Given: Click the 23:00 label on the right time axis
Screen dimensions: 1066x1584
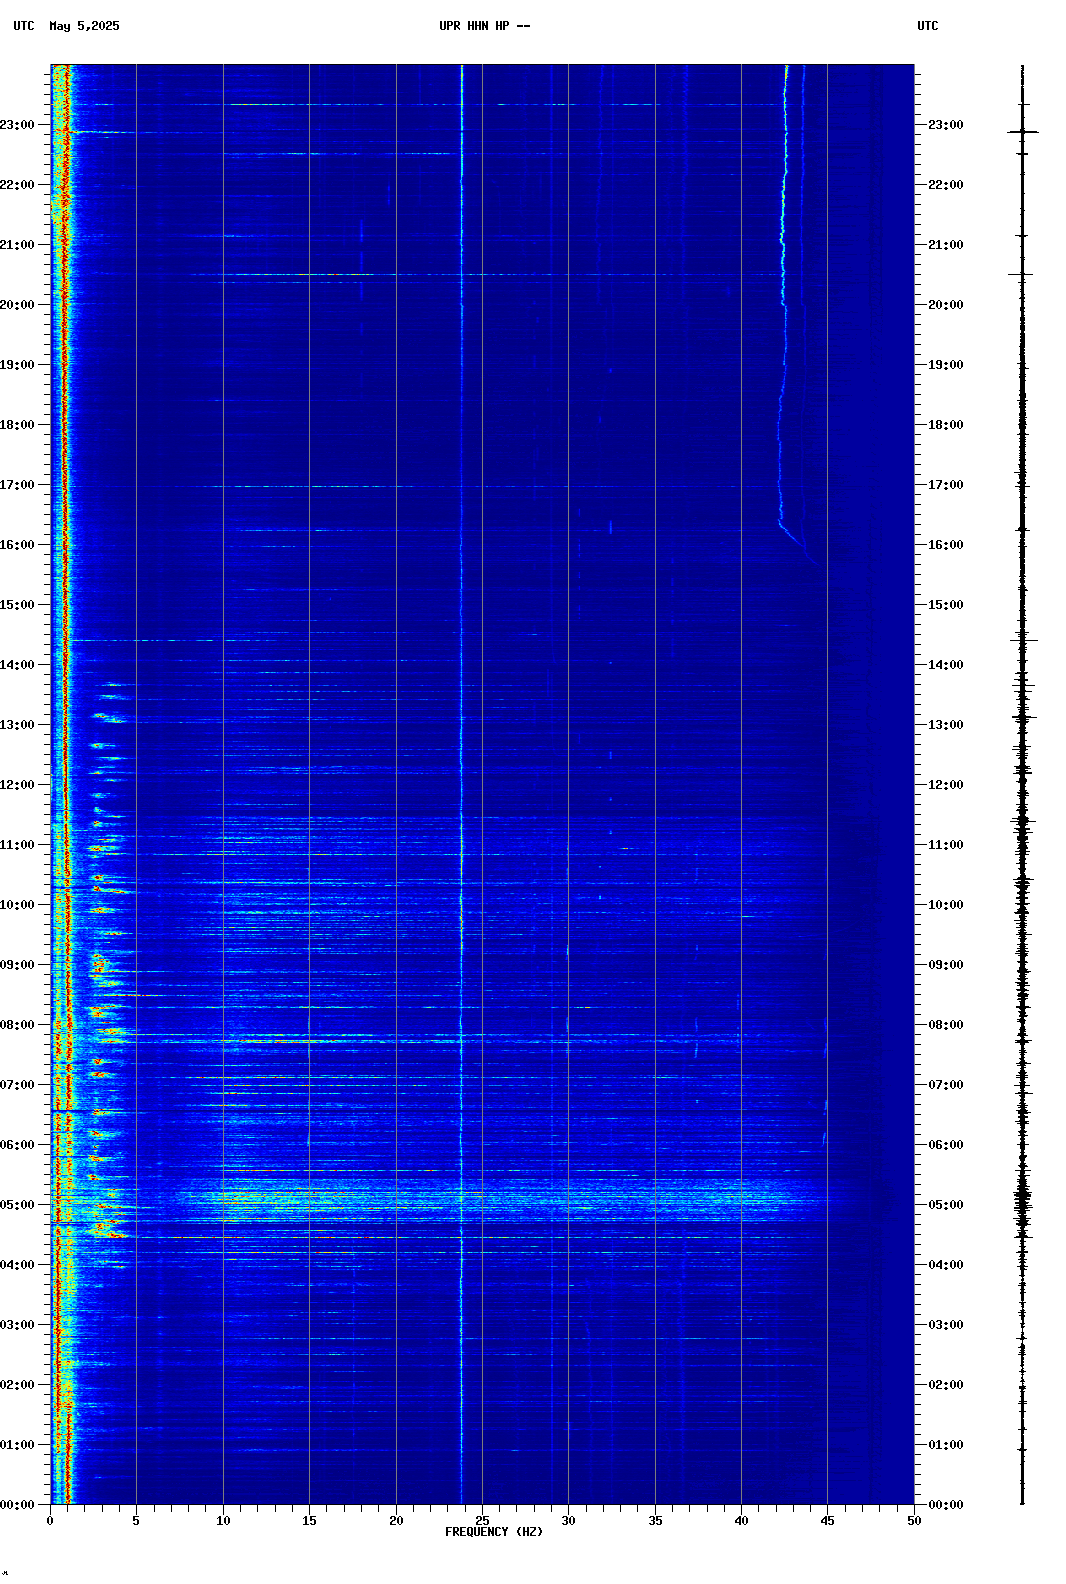Looking at the screenshot, I should pyautogui.click(x=945, y=125).
